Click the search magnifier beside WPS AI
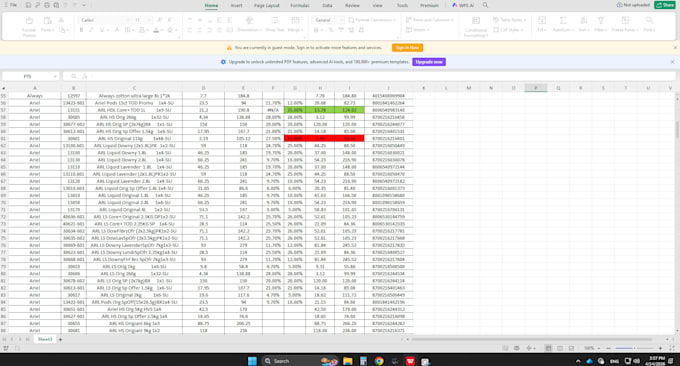 click(485, 5)
